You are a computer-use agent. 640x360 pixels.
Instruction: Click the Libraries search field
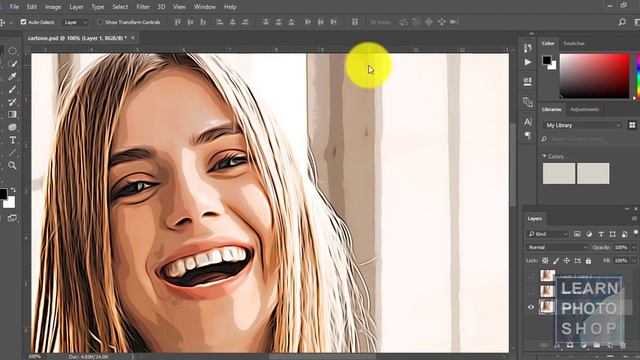(x=587, y=139)
